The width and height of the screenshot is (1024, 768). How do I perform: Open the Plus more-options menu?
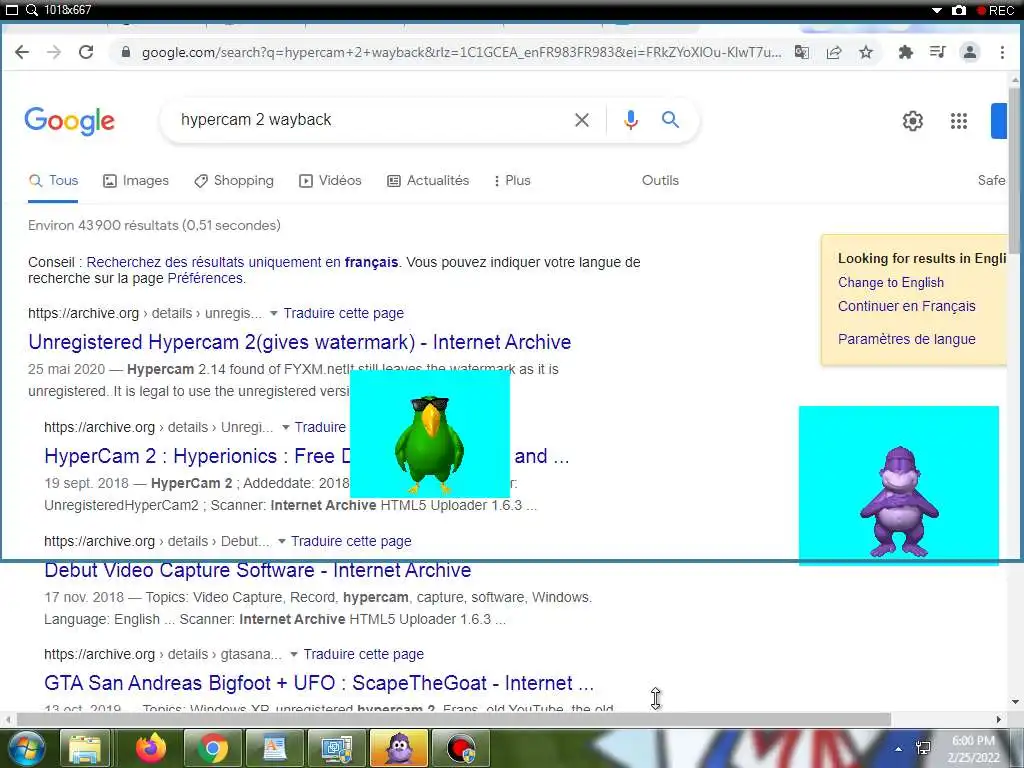pyautogui.click(x=512, y=181)
